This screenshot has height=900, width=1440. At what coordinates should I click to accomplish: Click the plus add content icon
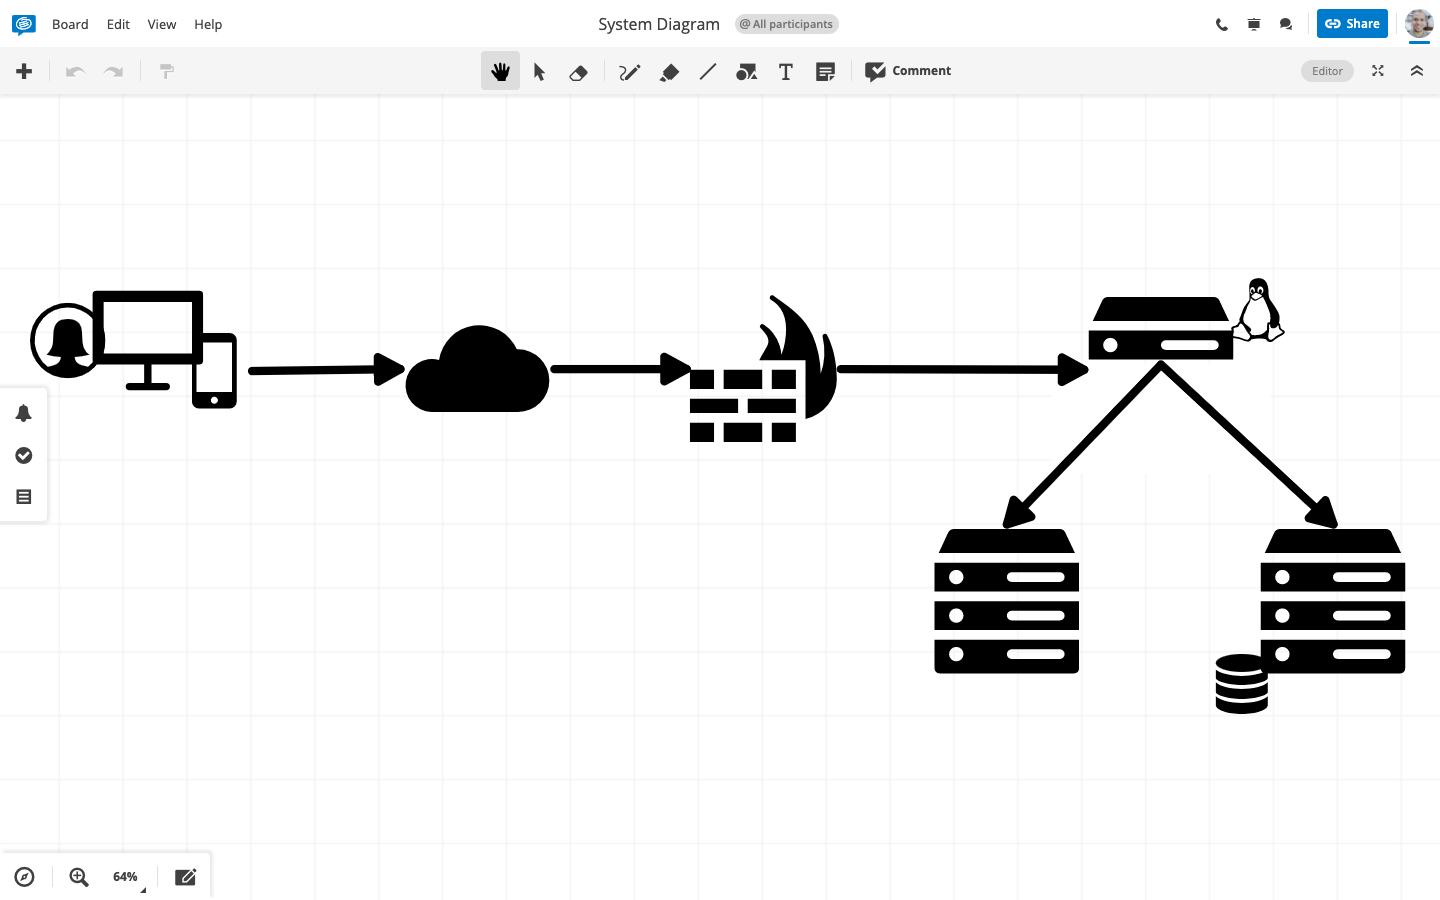(24, 71)
